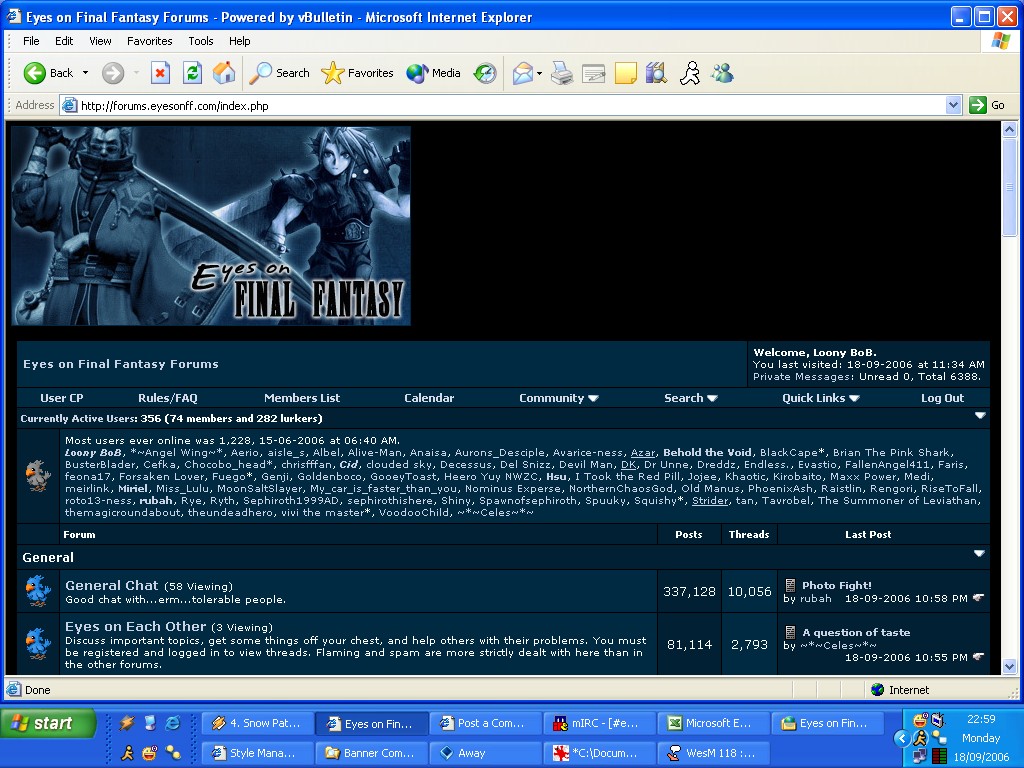This screenshot has height=768, width=1024.
Task: Switch to Microsoft Excel taskbar window
Action: tap(713, 723)
